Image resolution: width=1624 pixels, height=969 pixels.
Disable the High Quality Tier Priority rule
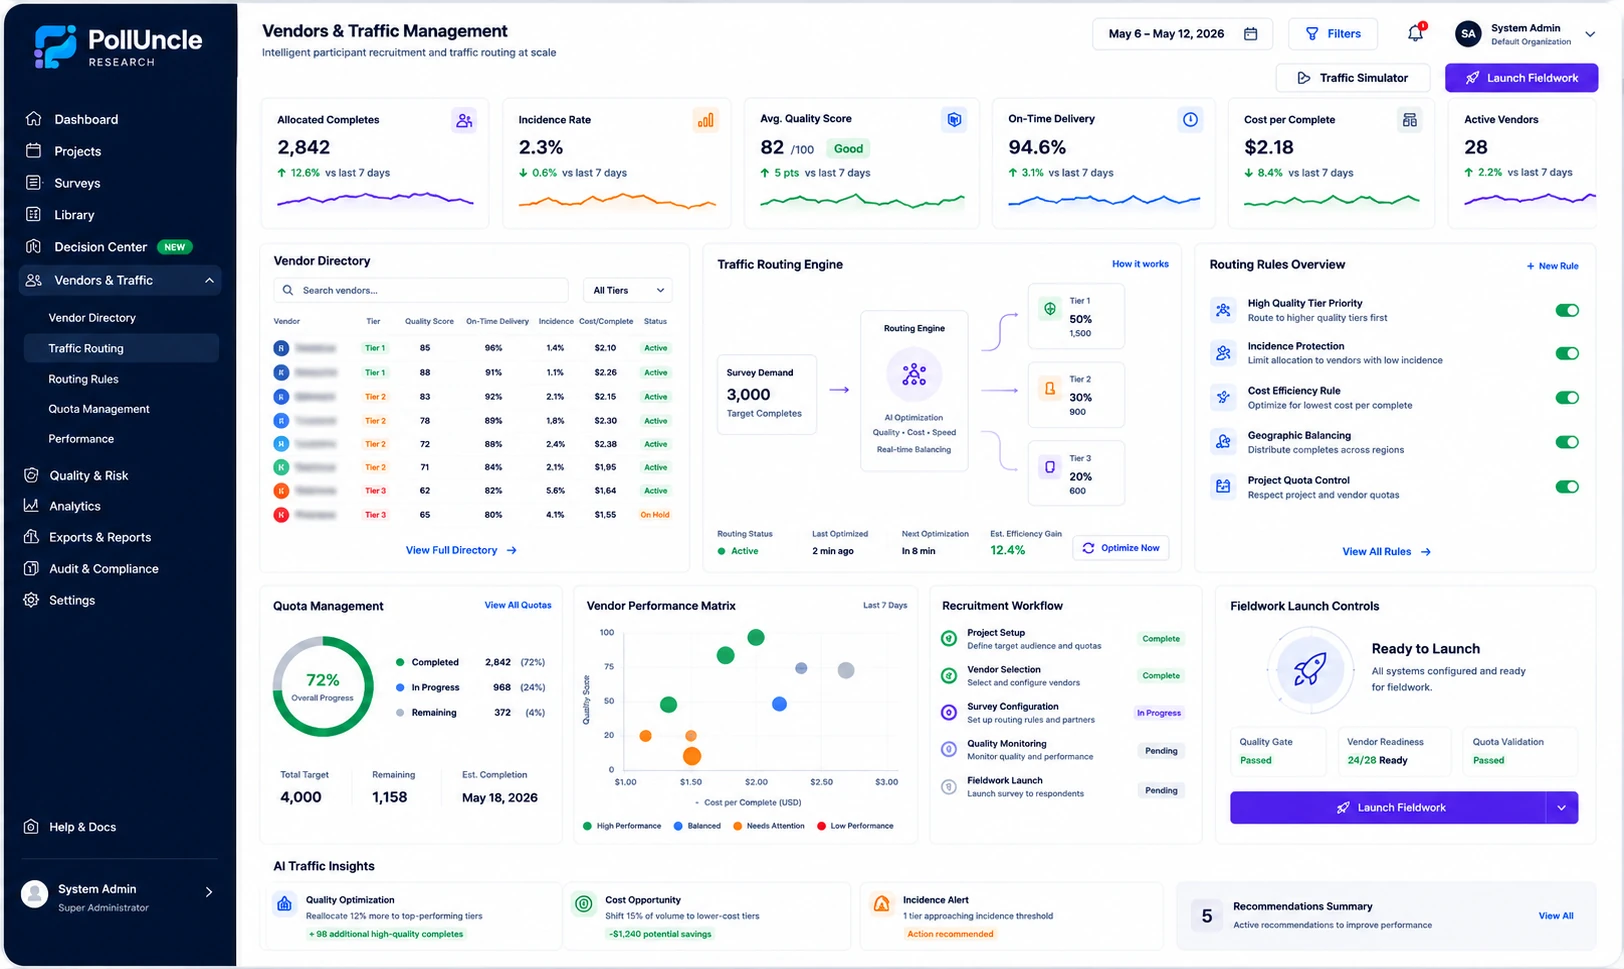1567,310
